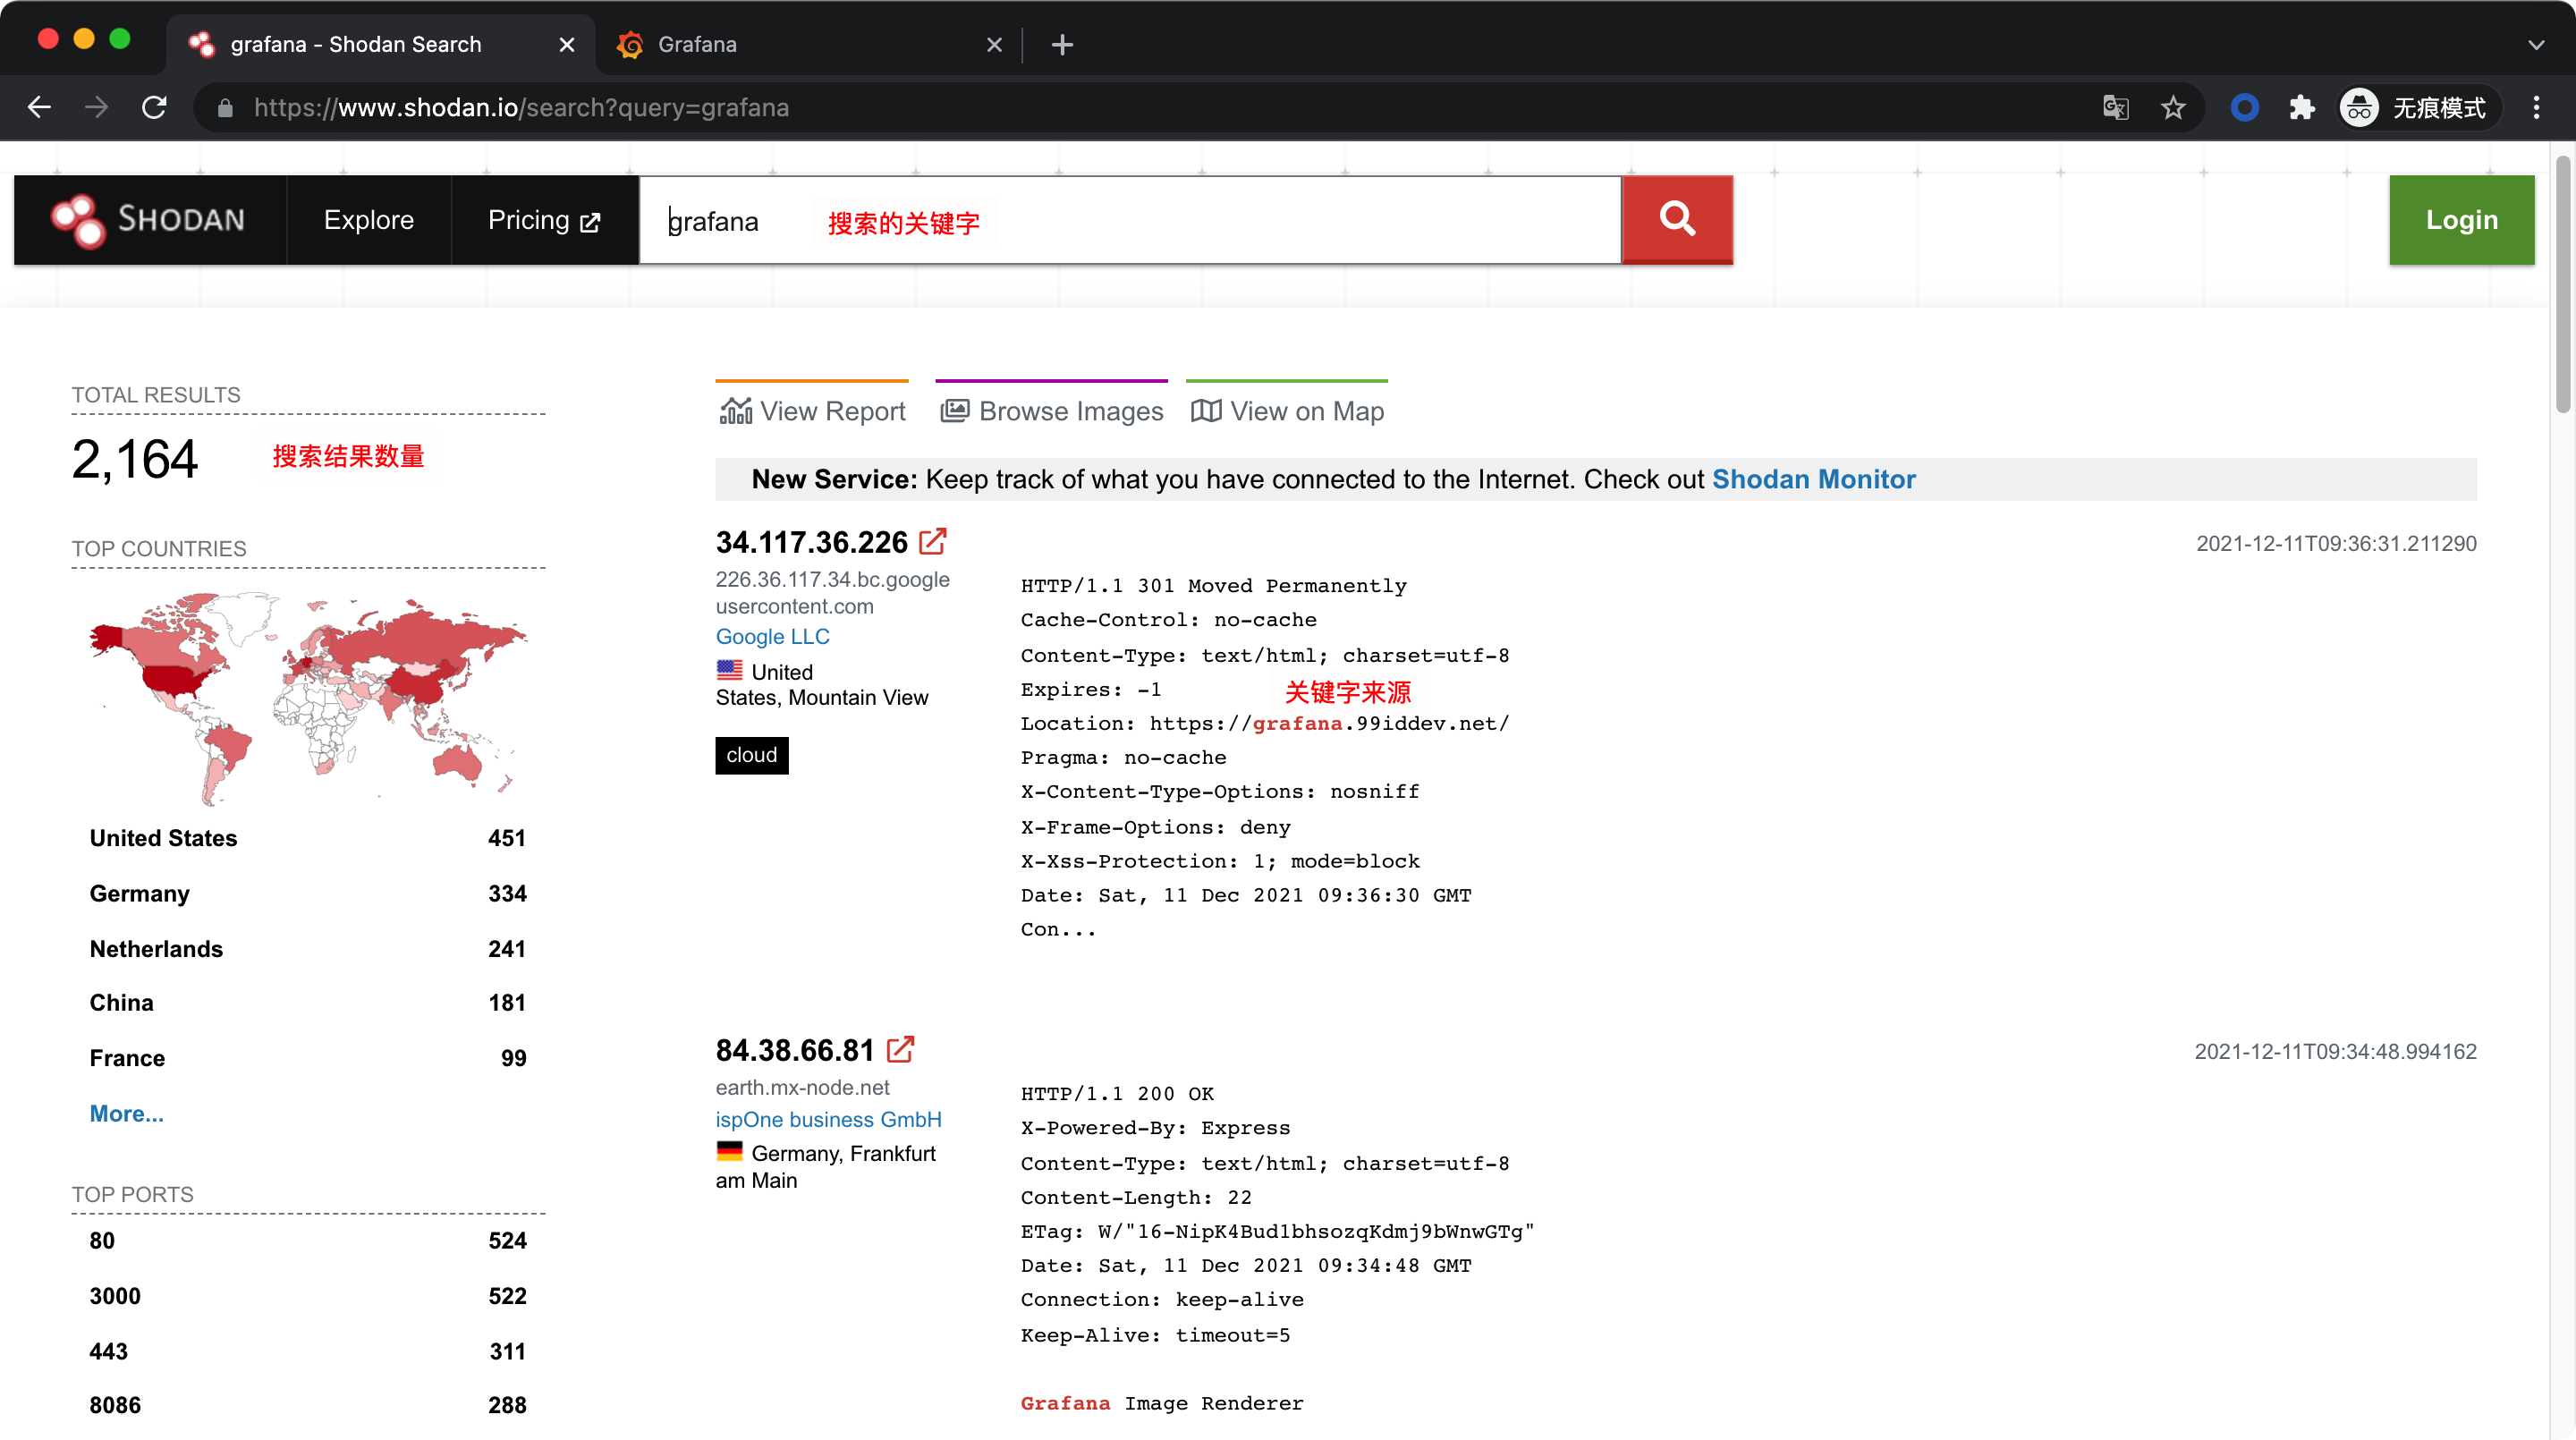Click the 2,164 total results number
2576x1440 pixels.
pos(135,460)
